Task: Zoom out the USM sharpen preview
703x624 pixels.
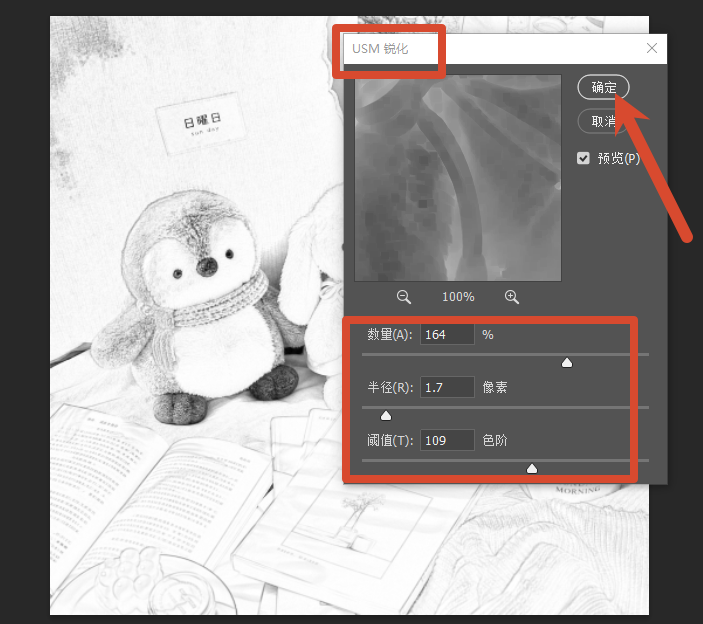Action: click(404, 297)
